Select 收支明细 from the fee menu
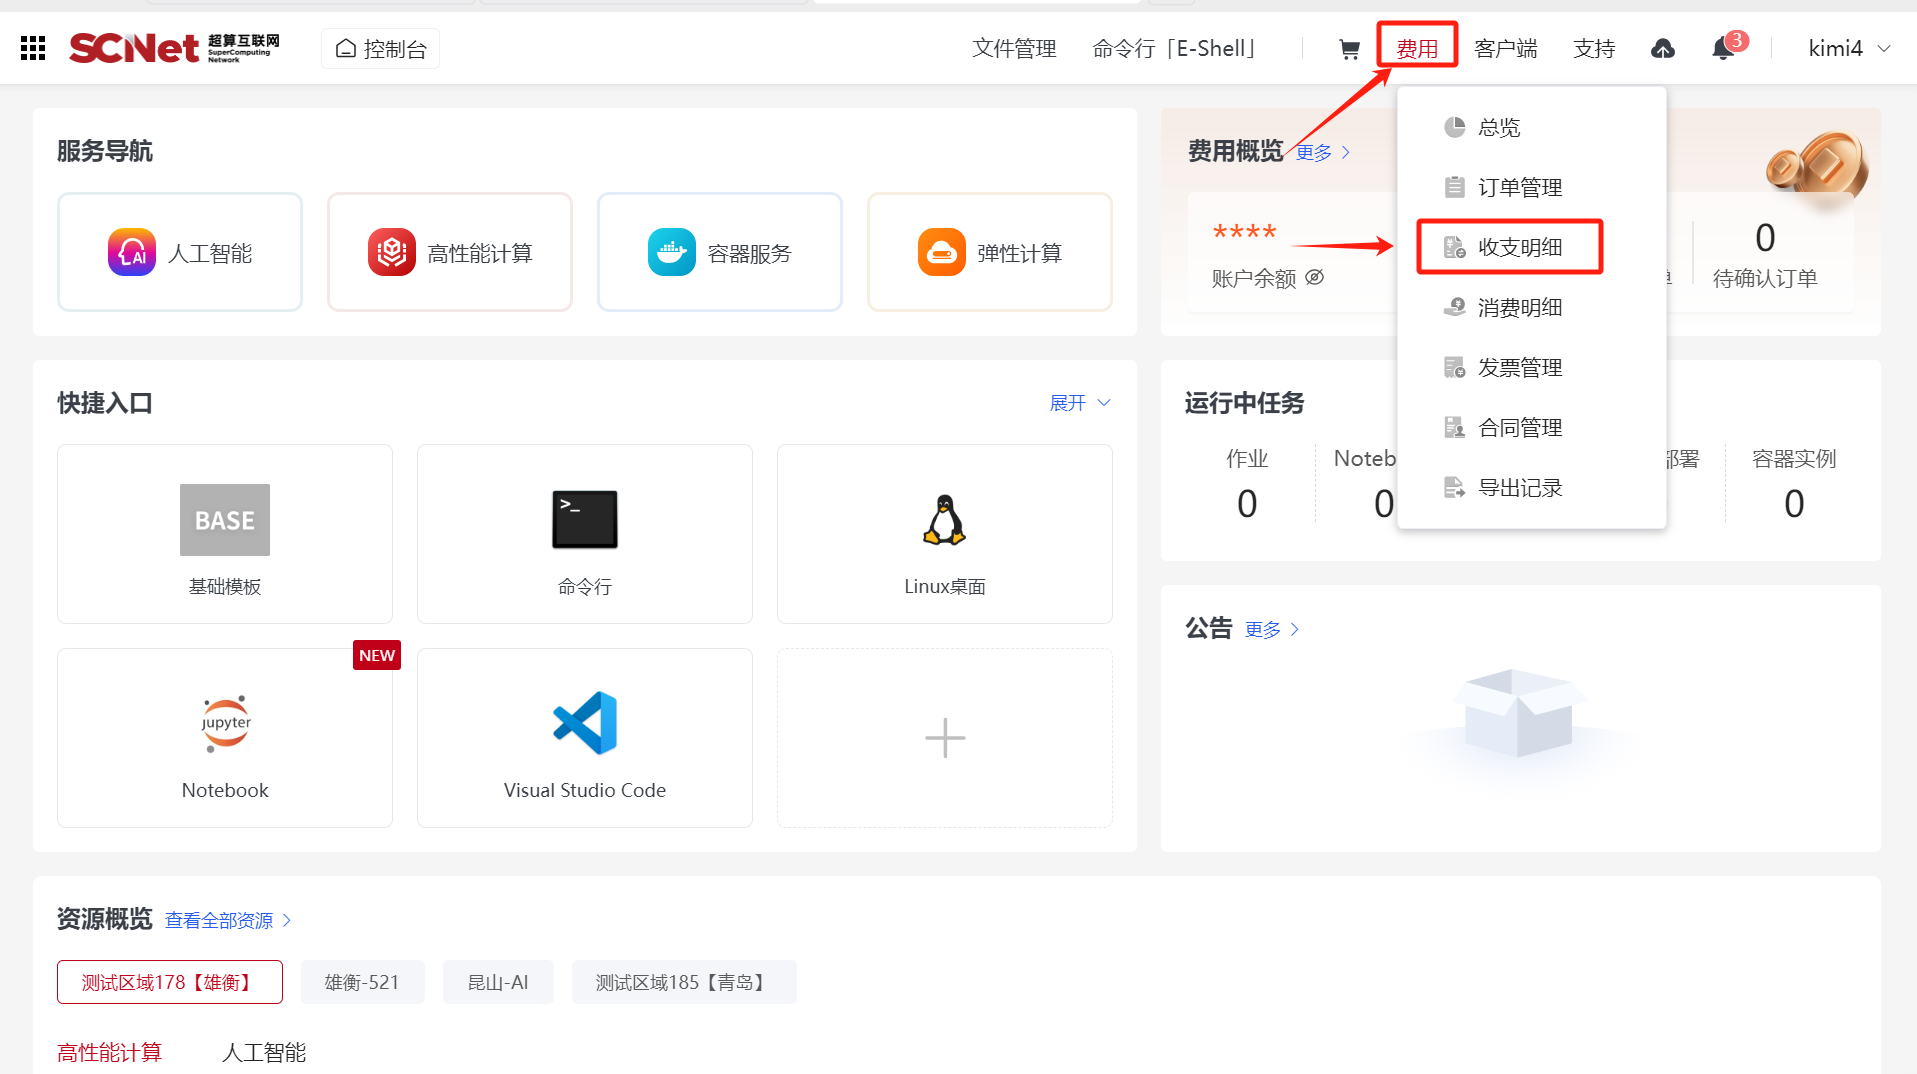The height and width of the screenshot is (1074, 1917). pos(1519,247)
